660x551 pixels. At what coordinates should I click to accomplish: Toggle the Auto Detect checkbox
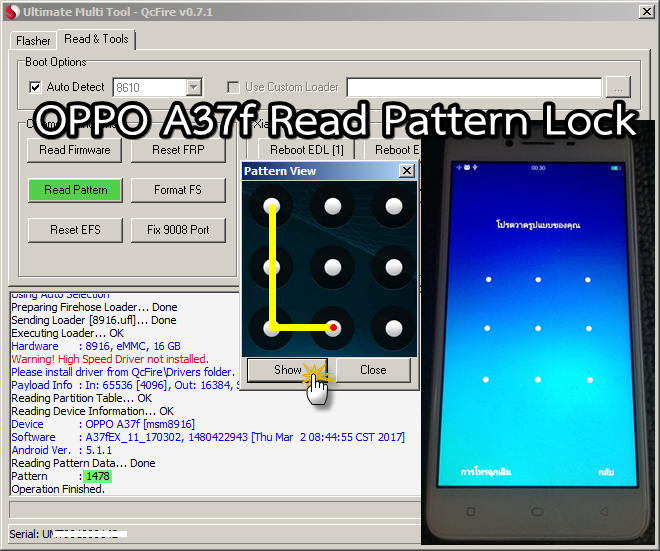tap(35, 87)
